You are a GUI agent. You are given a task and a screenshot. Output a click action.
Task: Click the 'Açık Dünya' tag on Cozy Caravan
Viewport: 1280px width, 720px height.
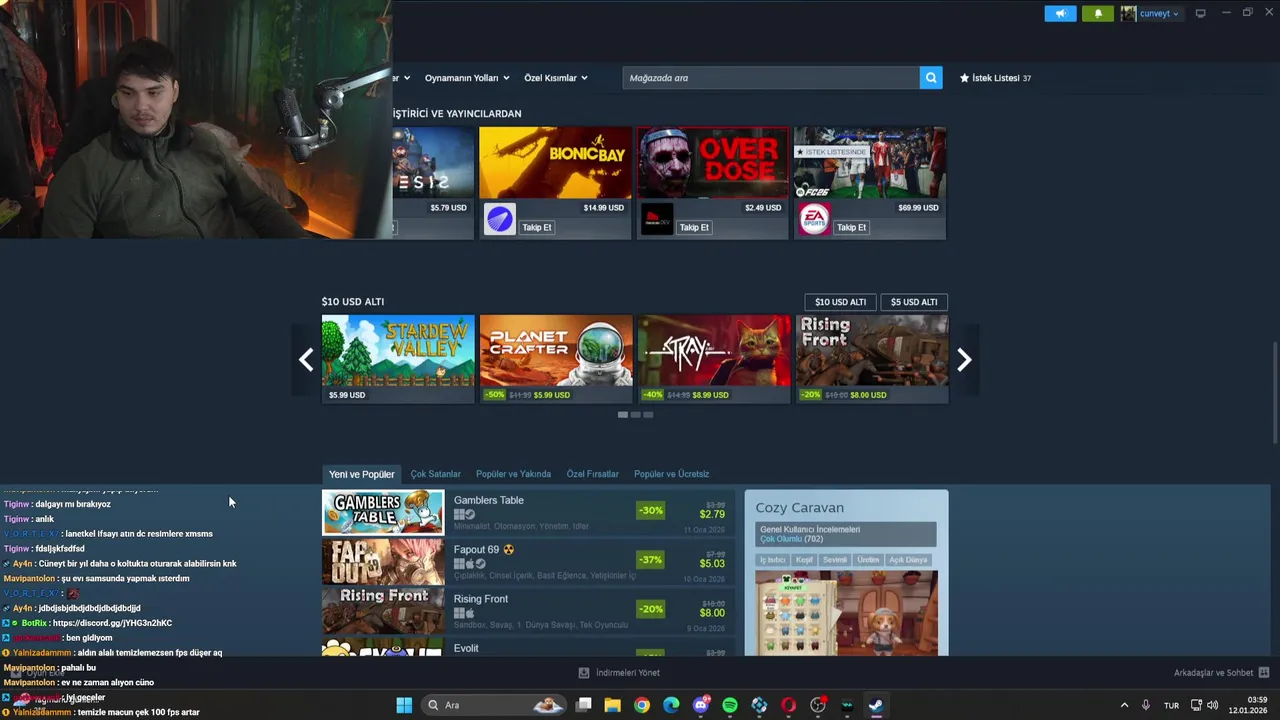coord(909,560)
